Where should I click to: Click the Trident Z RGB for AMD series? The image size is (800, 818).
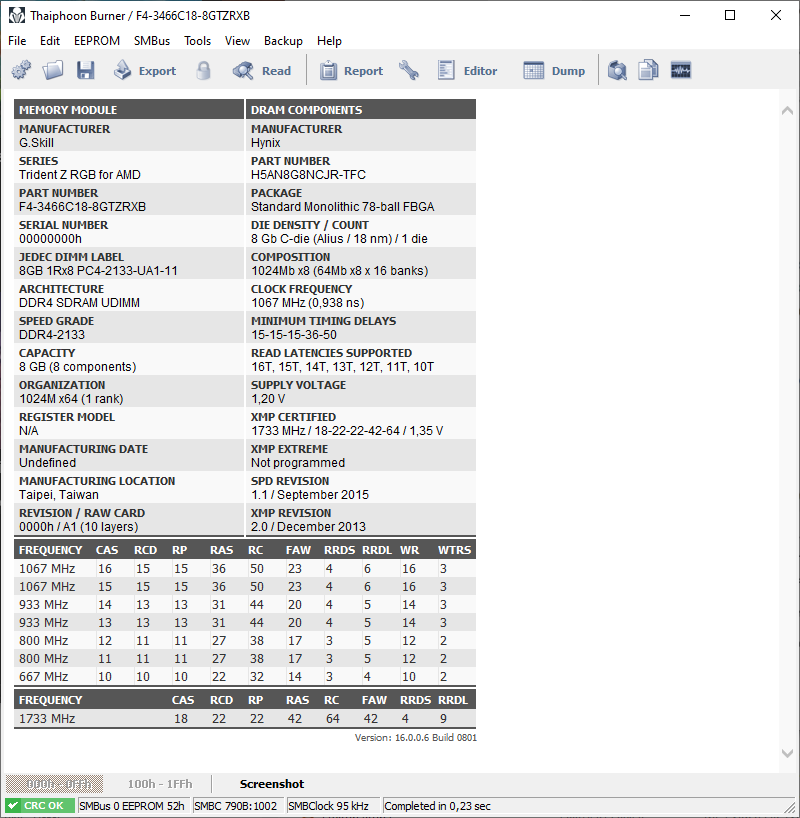coord(80,175)
